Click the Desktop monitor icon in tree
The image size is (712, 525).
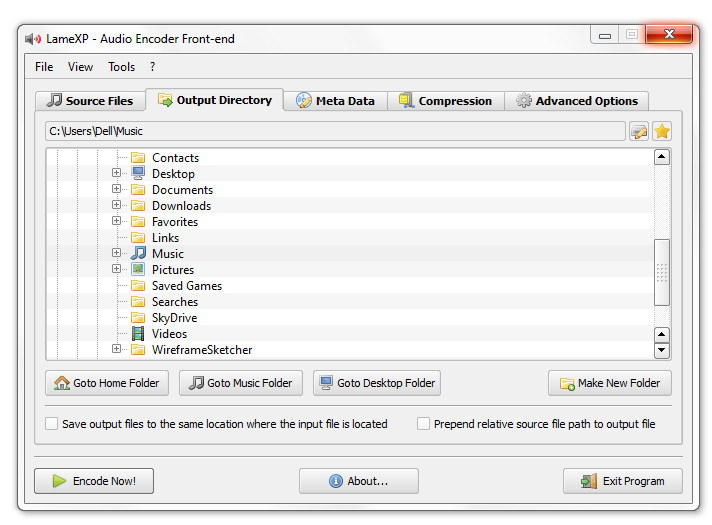[138, 173]
